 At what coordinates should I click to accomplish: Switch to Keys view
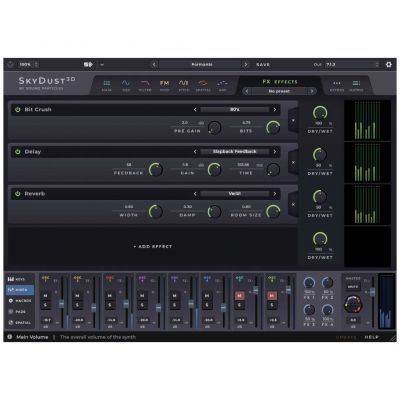click(x=20, y=279)
